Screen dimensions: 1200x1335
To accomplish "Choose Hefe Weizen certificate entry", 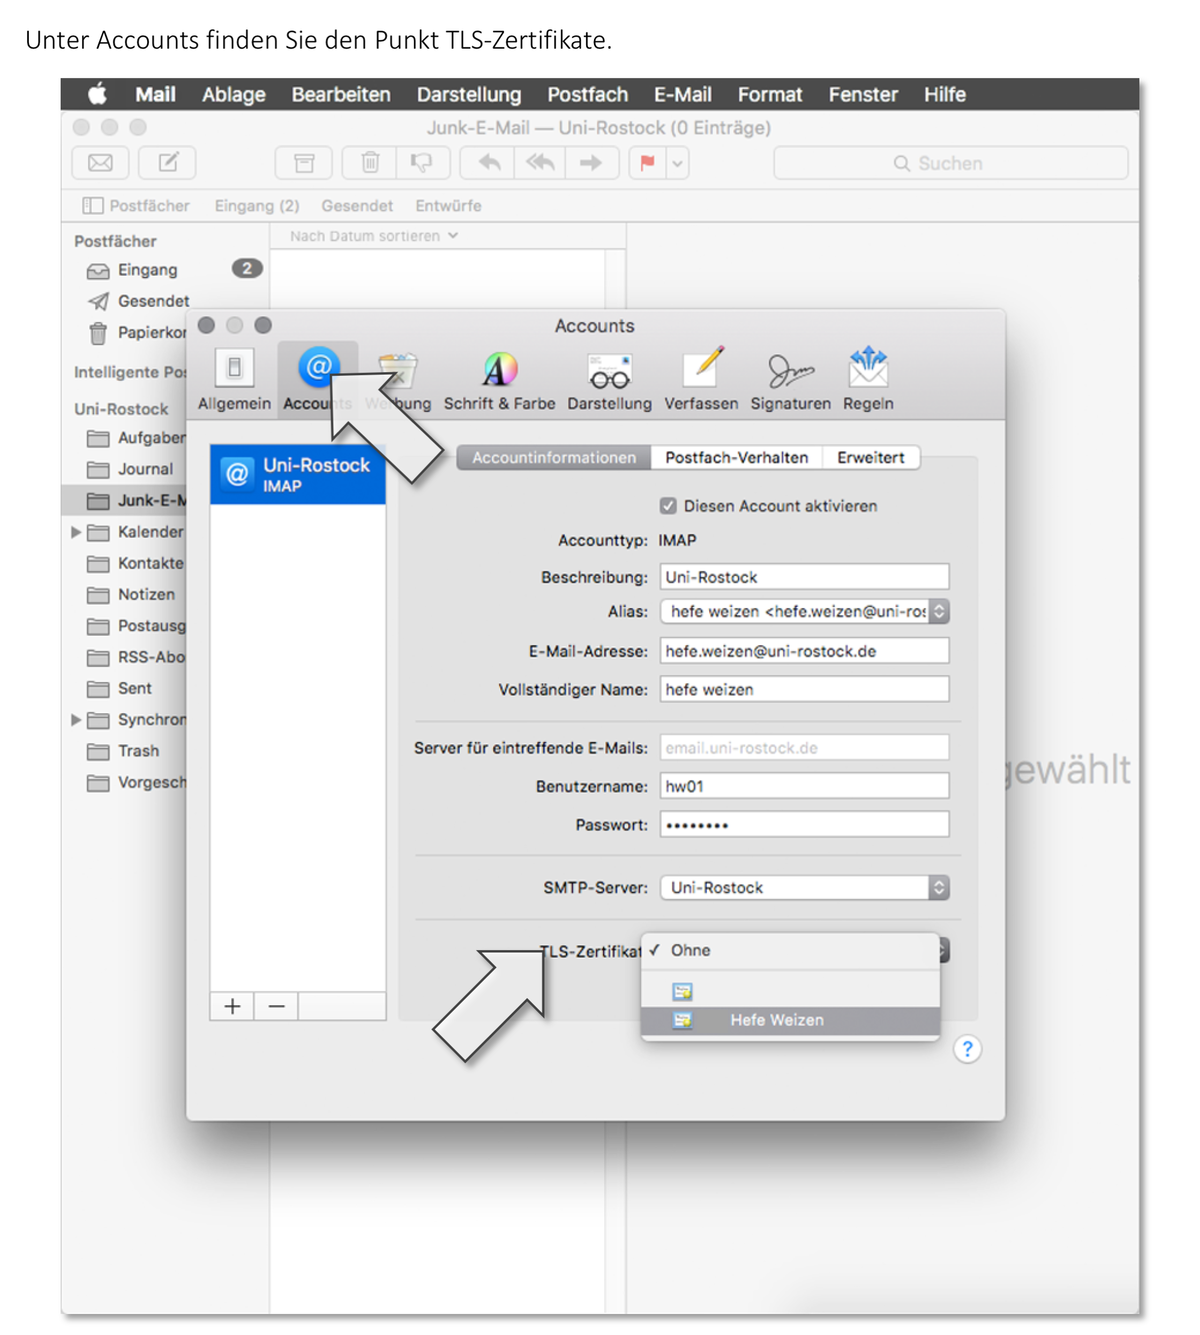I will coord(790,1020).
